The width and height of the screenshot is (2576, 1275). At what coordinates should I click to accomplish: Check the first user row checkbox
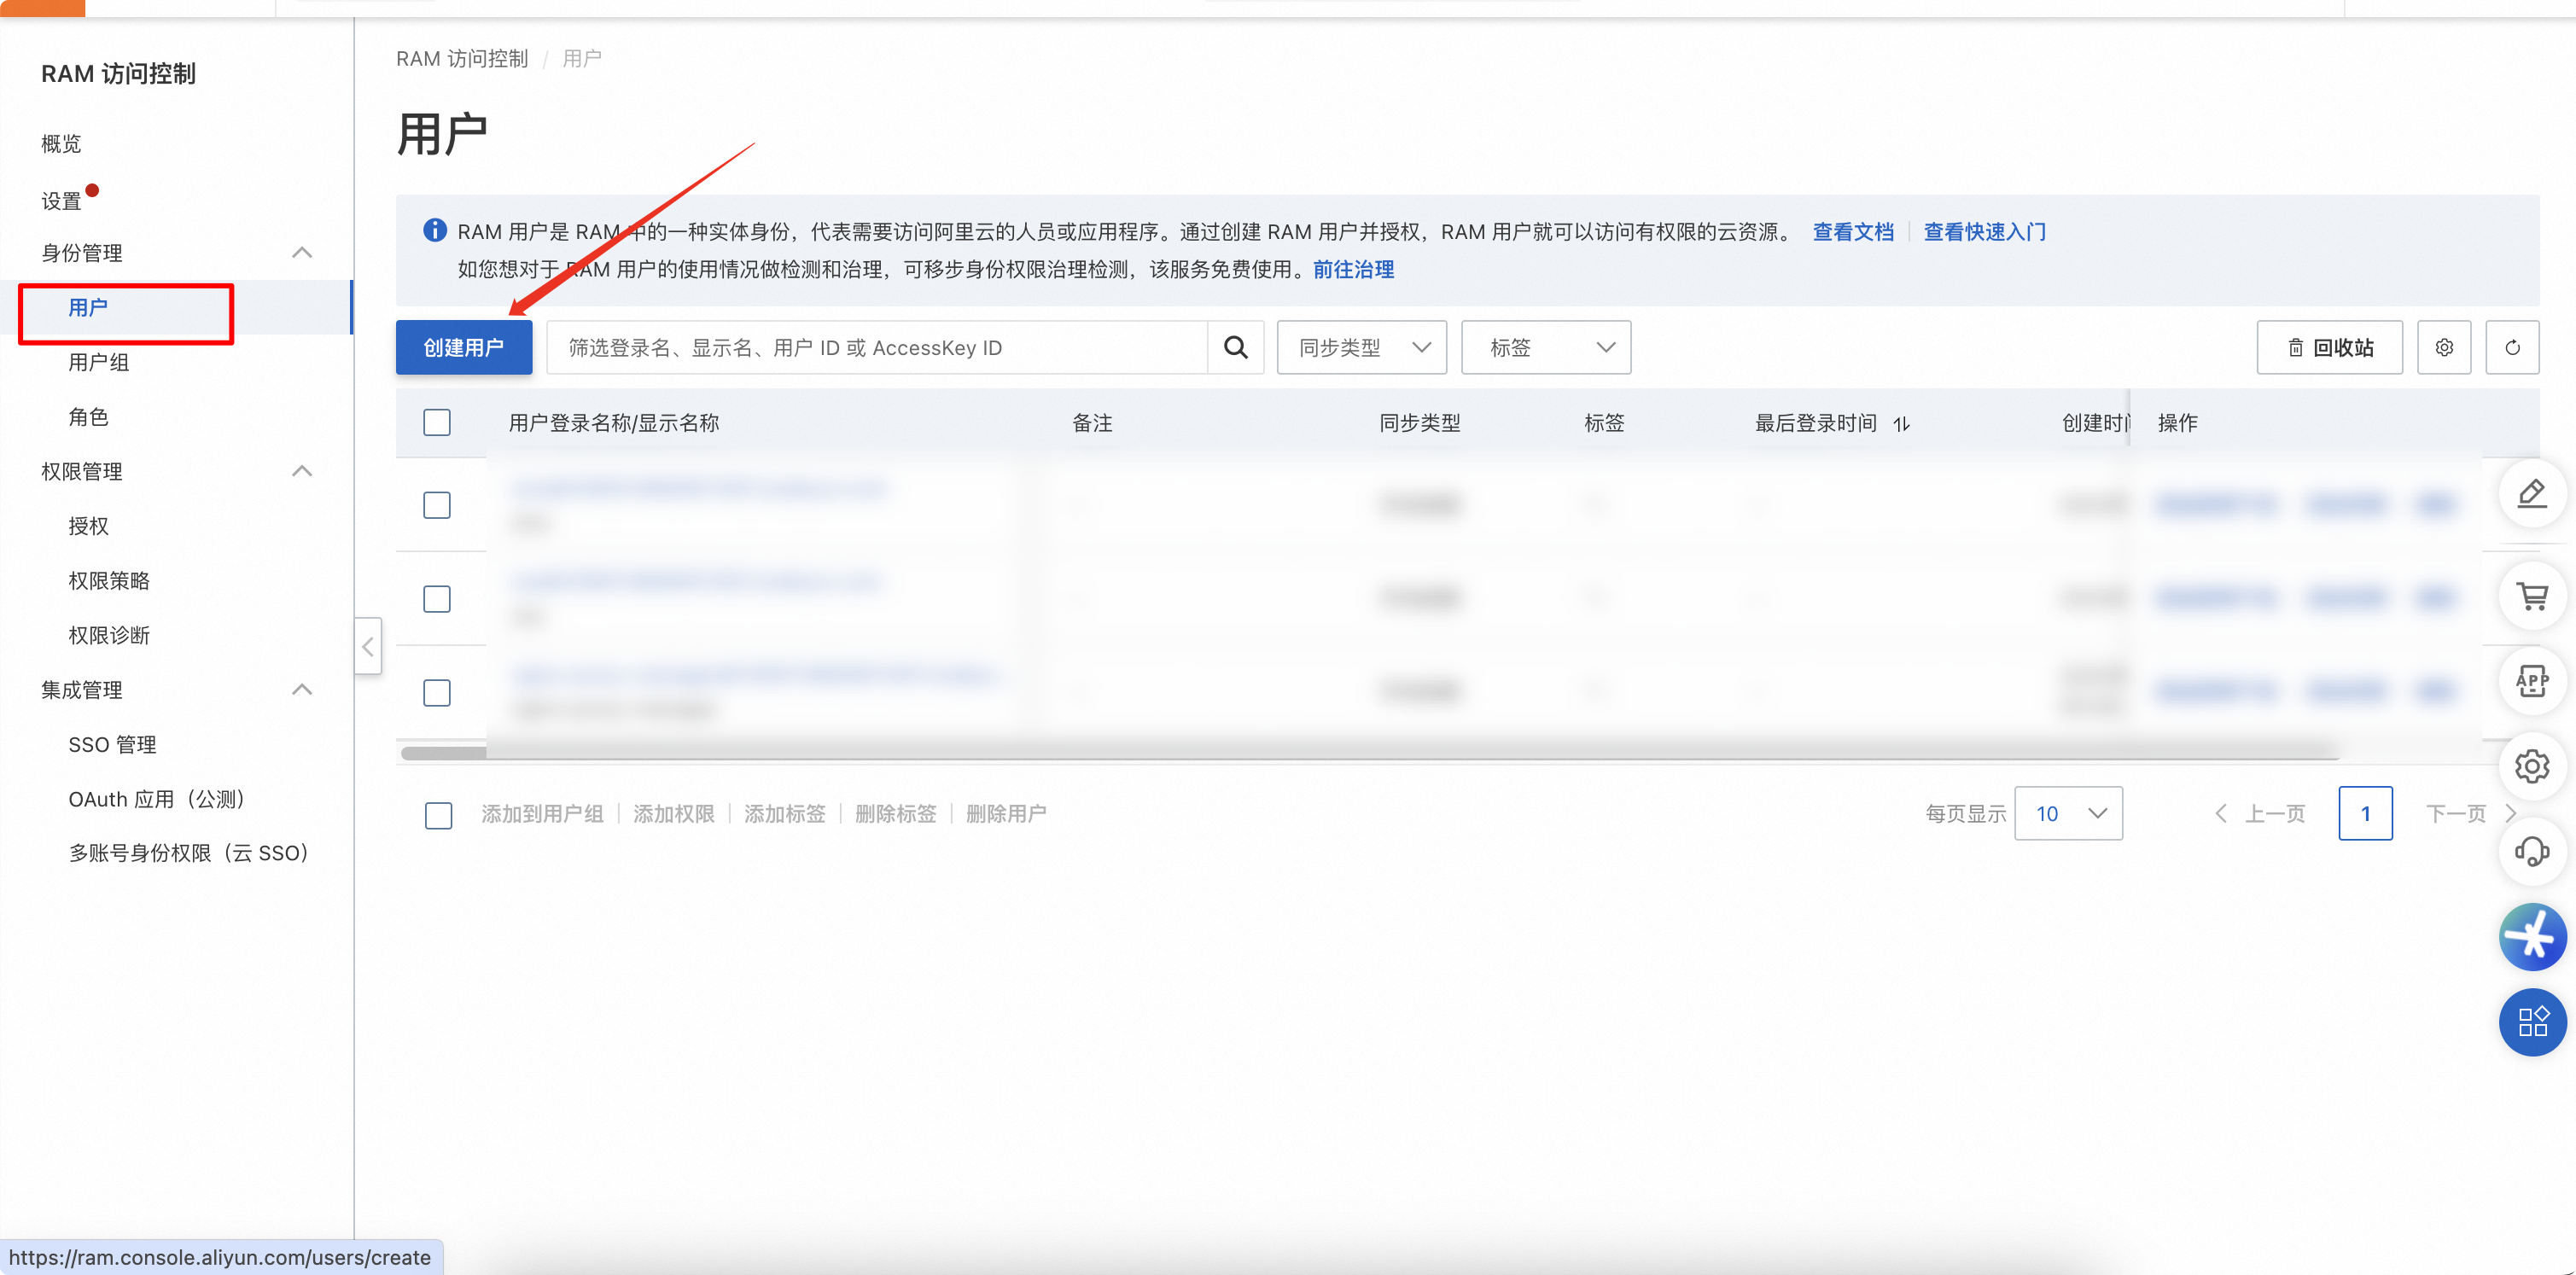click(x=437, y=505)
